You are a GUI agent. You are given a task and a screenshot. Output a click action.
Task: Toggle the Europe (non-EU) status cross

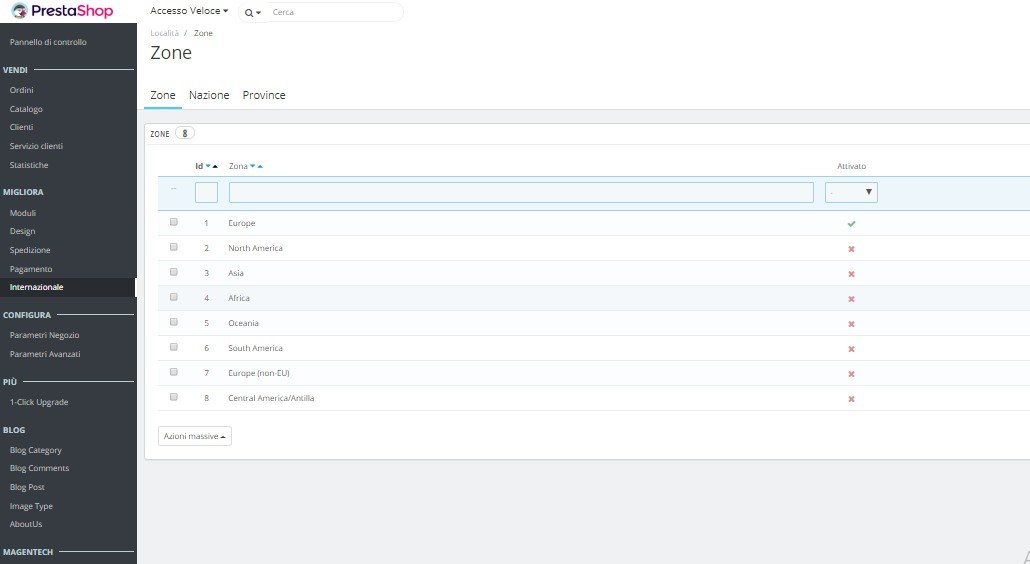tap(851, 374)
